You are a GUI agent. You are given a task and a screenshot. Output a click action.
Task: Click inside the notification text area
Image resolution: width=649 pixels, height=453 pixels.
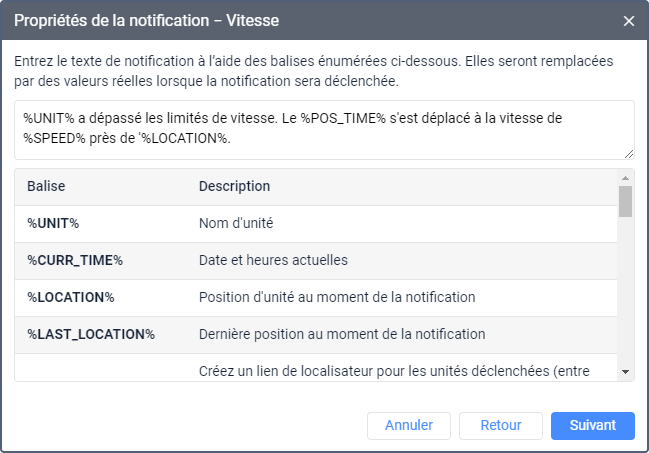tap(323, 130)
